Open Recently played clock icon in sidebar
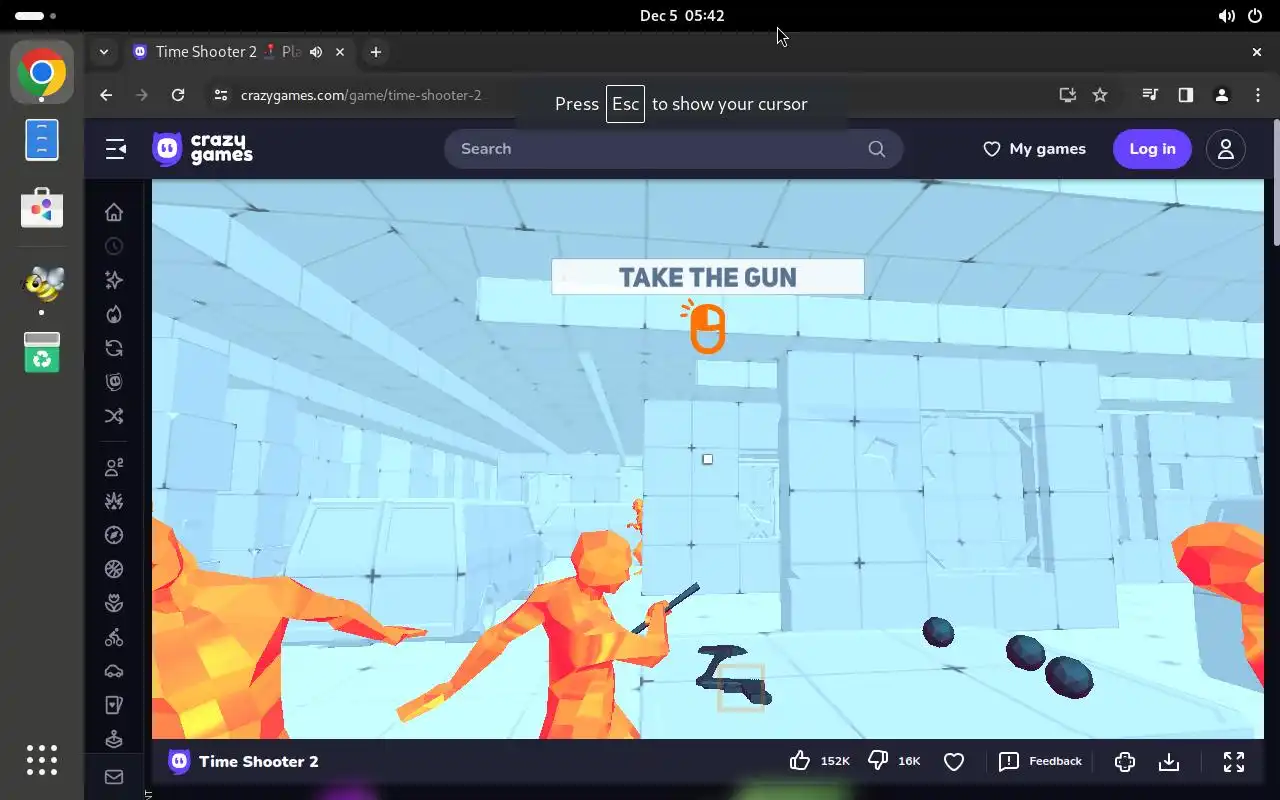Image resolution: width=1280 pixels, height=800 pixels. (x=114, y=246)
